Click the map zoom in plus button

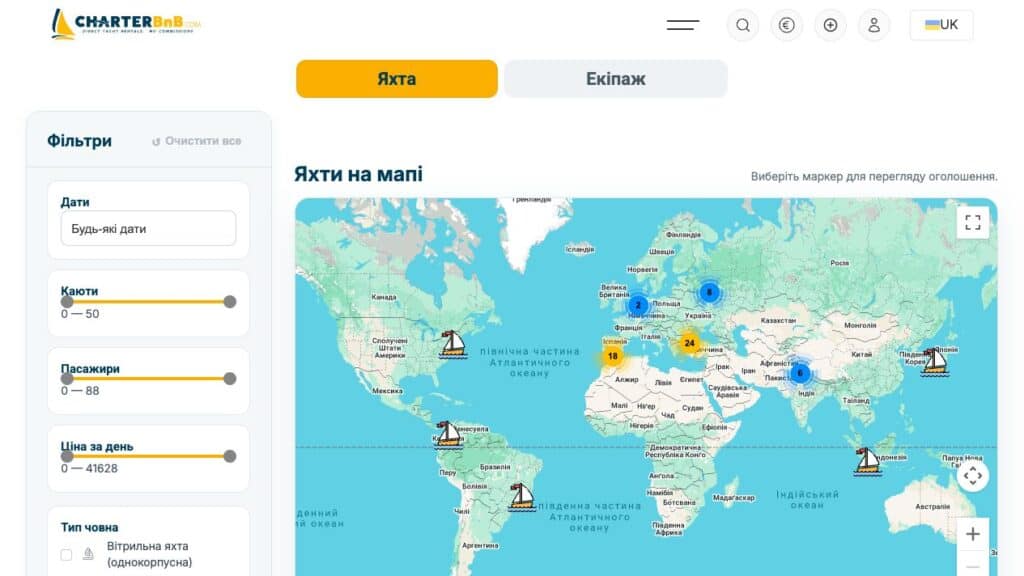pyautogui.click(x=972, y=534)
